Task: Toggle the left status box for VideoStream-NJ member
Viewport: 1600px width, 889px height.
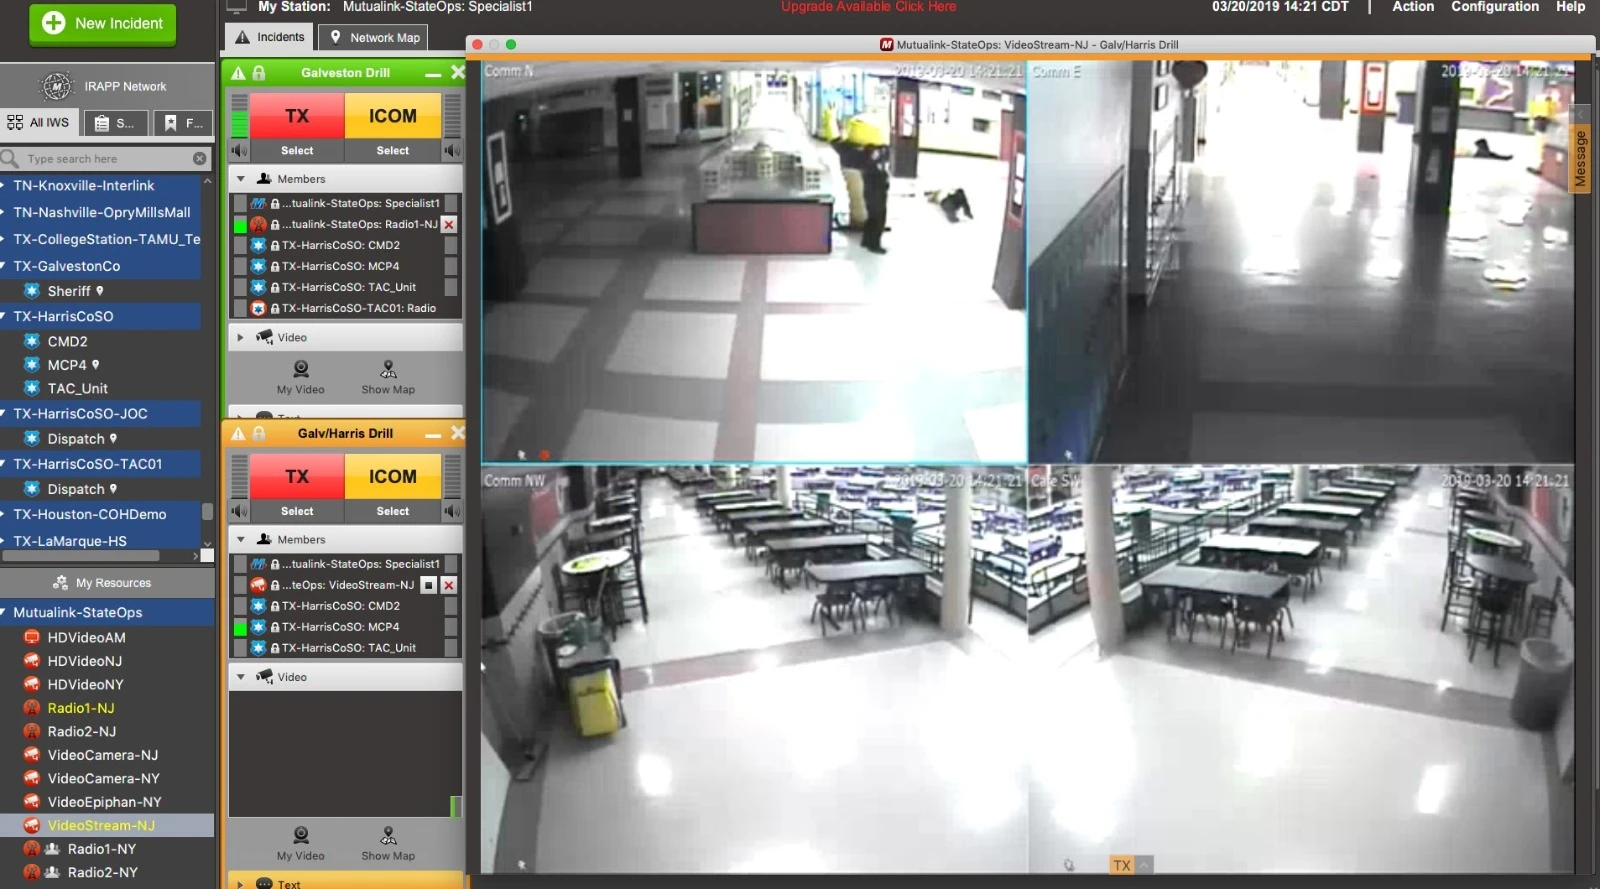Action: click(x=240, y=586)
